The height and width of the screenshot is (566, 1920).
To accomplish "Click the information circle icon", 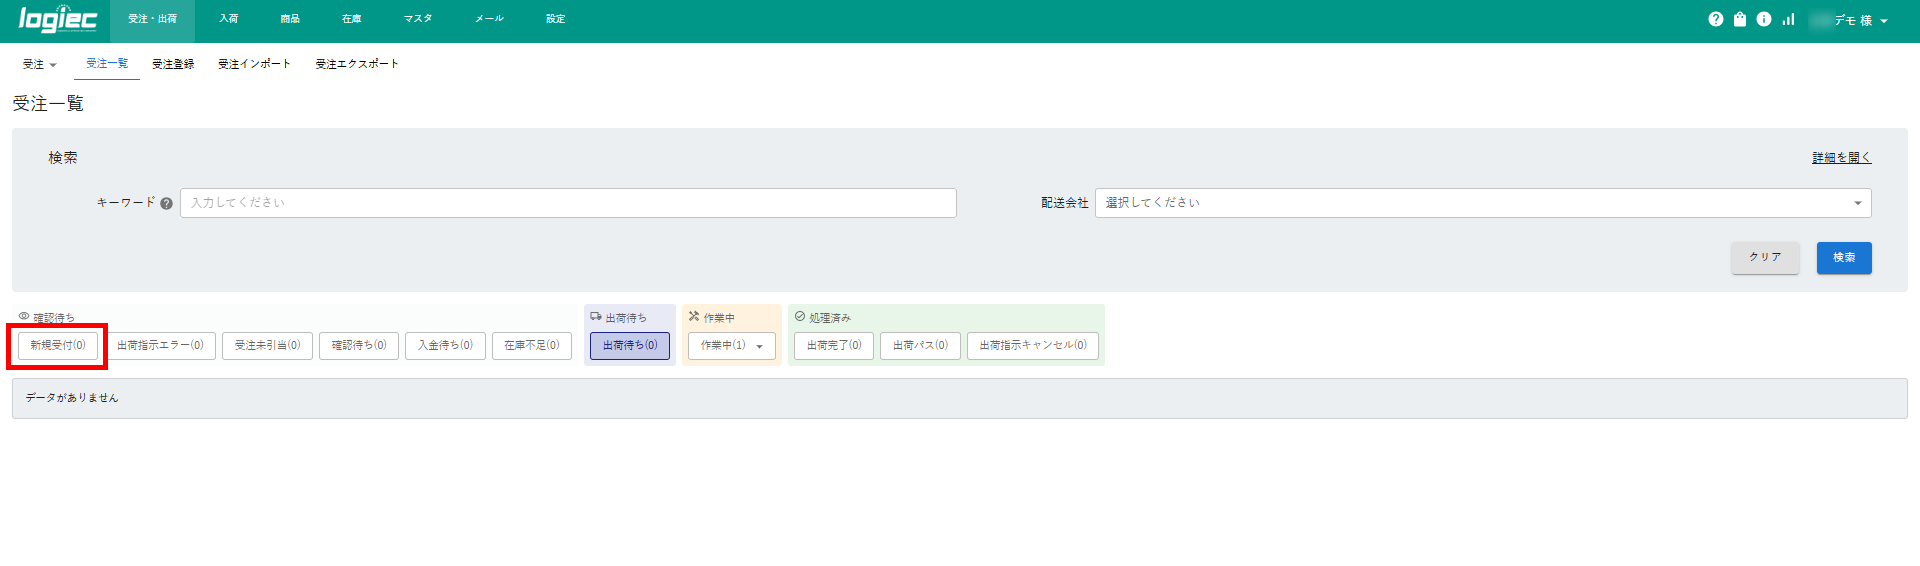I will [1764, 19].
